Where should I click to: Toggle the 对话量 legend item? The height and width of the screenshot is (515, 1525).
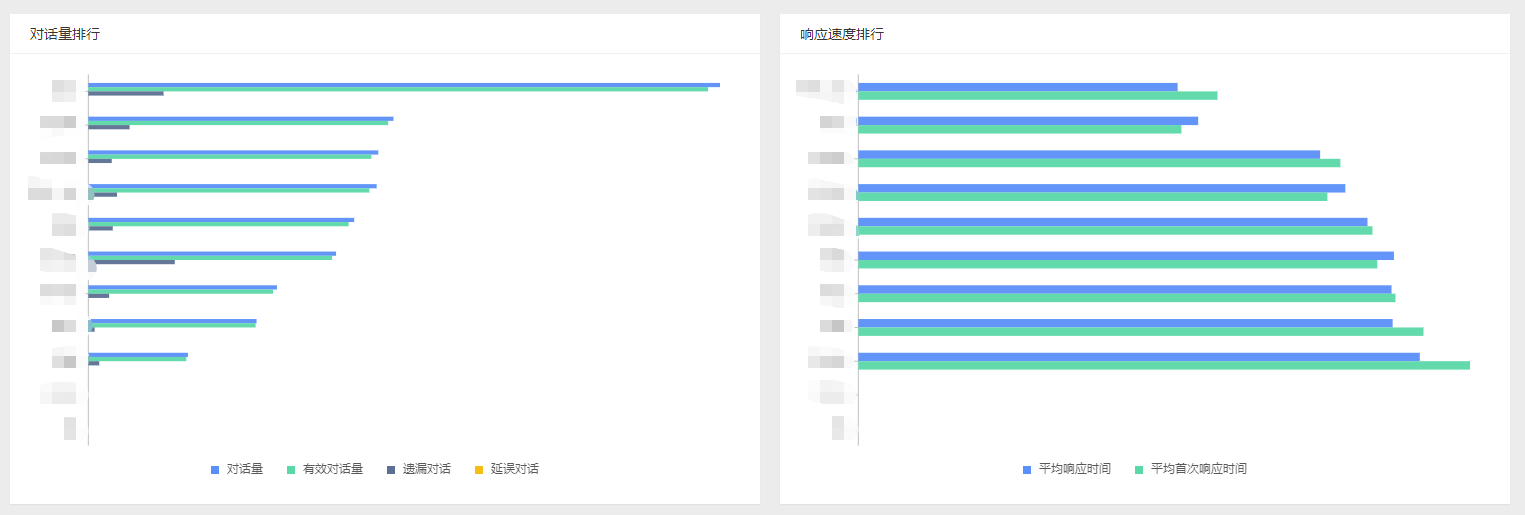(237, 469)
